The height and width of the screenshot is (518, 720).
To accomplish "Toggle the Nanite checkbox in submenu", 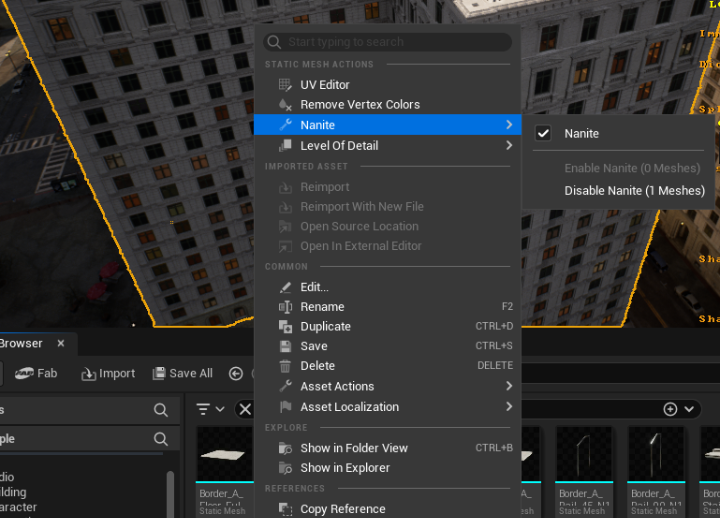I will (544, 134).
